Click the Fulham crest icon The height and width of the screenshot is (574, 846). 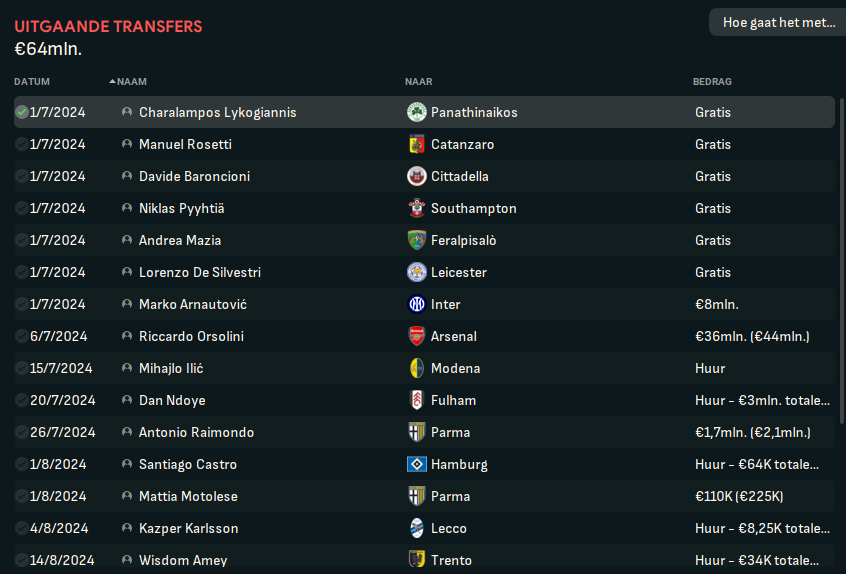pyautogui.click(x=417, y=400)
